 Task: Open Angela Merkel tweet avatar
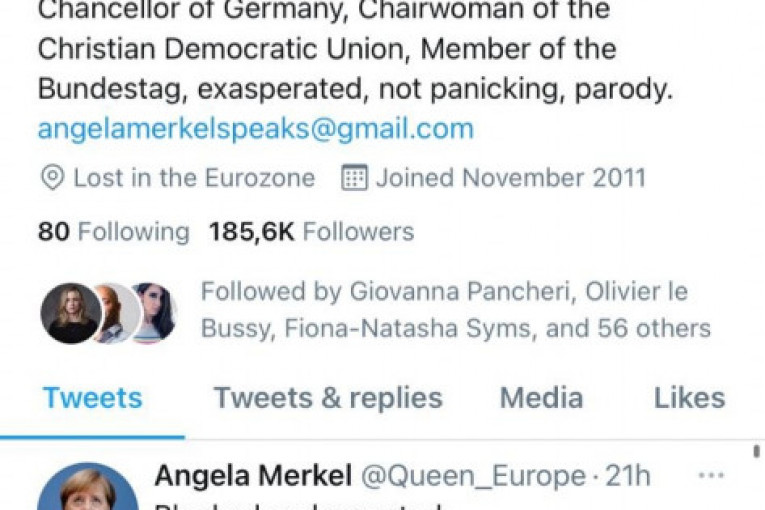click(x=88, y=486)
